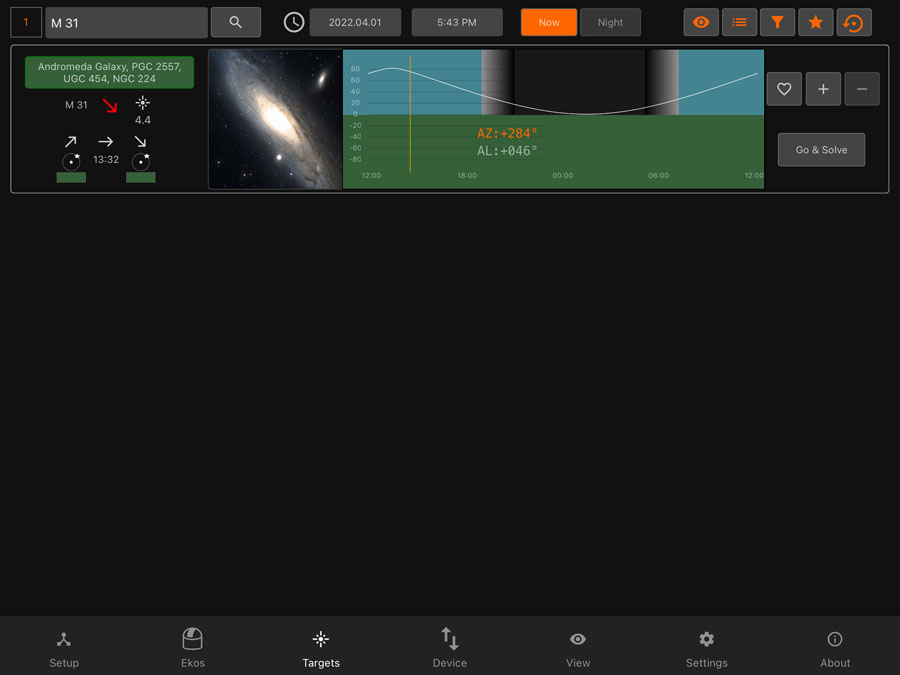The height and width of the screenshot is (675, 900).
Task: Open the About tab
Action: [x=835, y=649]
